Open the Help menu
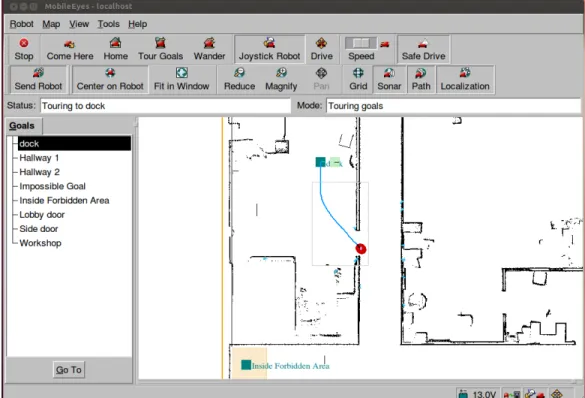The image size is (585, 398). (x=137, y=24)
